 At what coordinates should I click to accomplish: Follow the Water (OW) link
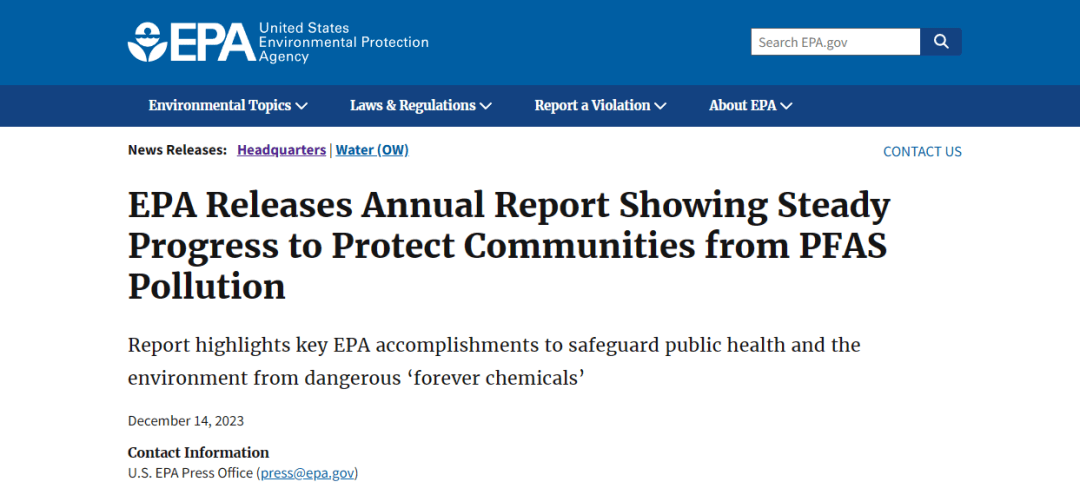372,150
